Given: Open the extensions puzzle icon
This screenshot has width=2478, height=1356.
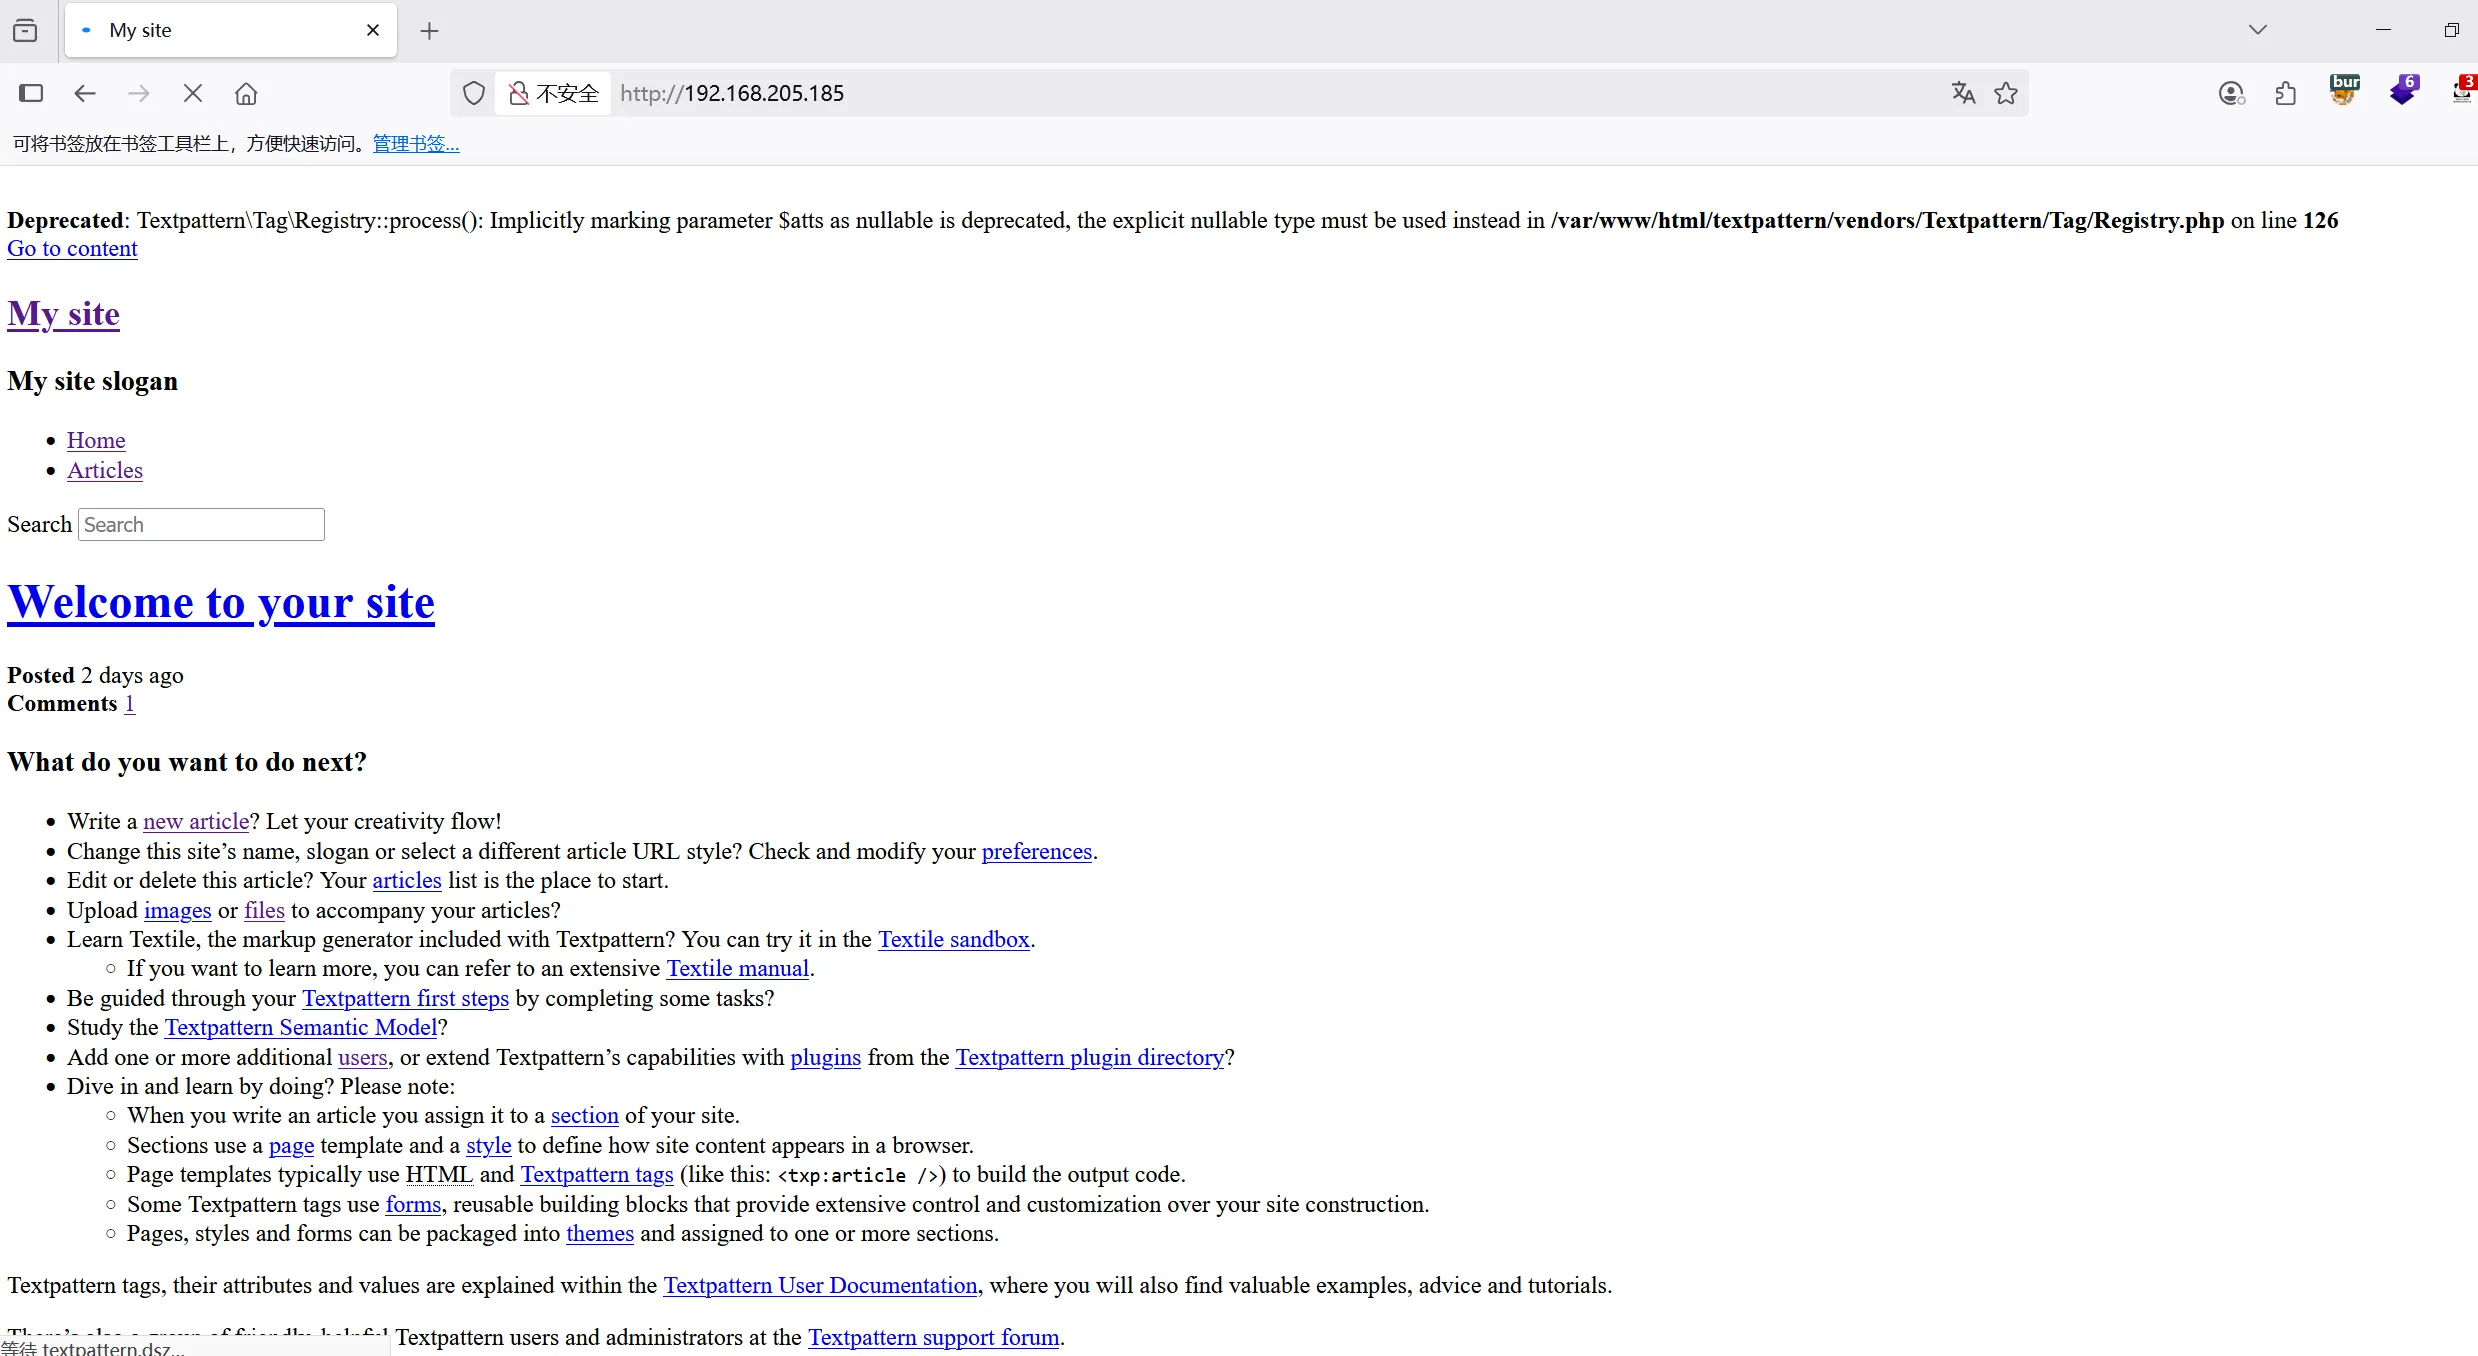Looking at the screenshot, I should pos(2285,93).
